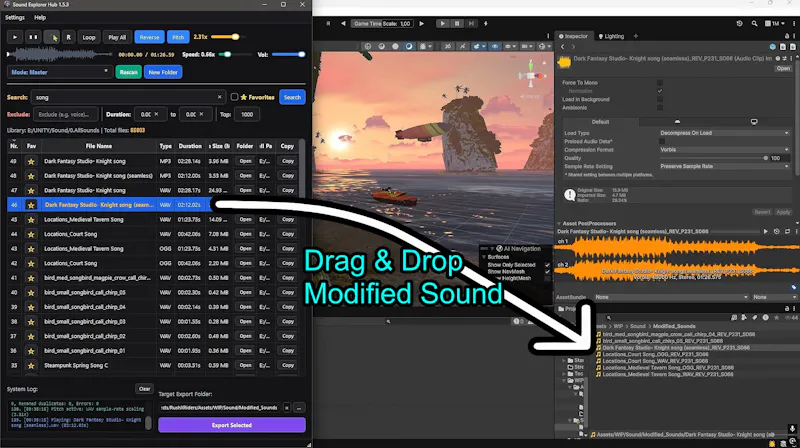Open the Settings menu

[x=15, y=17]
